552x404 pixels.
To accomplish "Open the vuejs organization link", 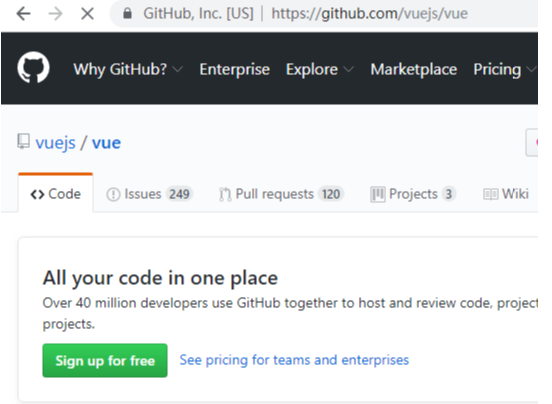I will click(55, 143).
